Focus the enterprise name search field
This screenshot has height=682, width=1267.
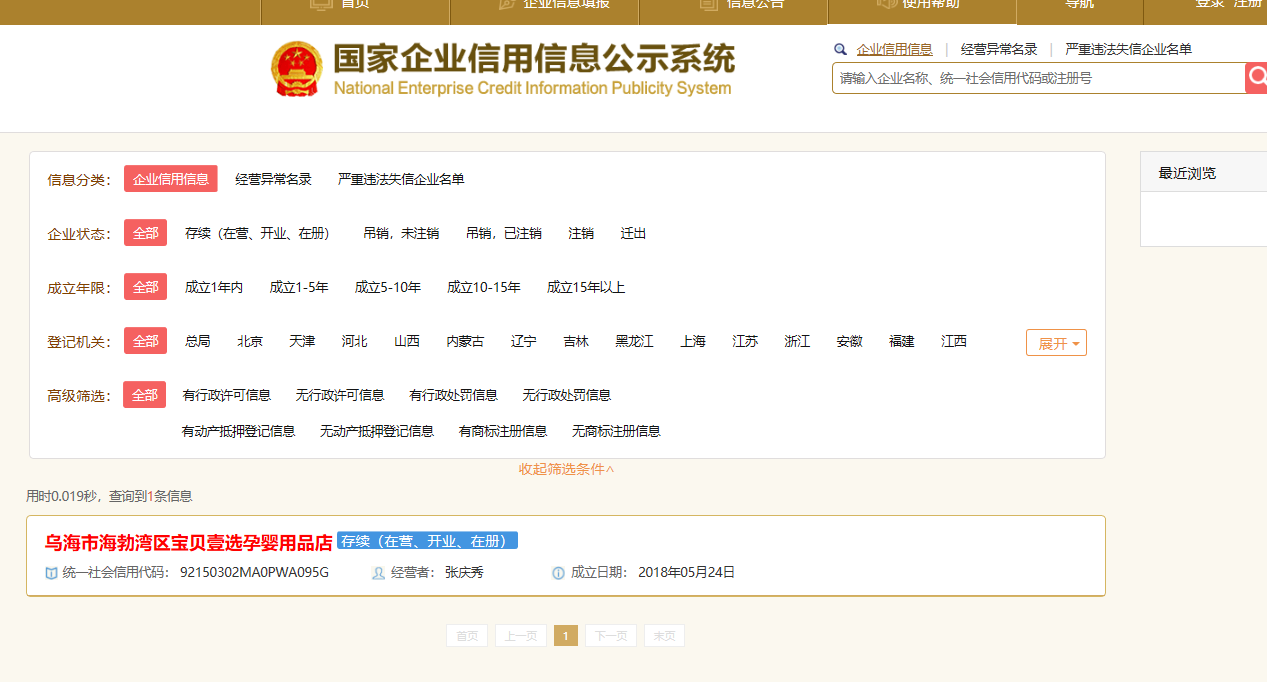pyautogui.click(x=1038, y=78)
